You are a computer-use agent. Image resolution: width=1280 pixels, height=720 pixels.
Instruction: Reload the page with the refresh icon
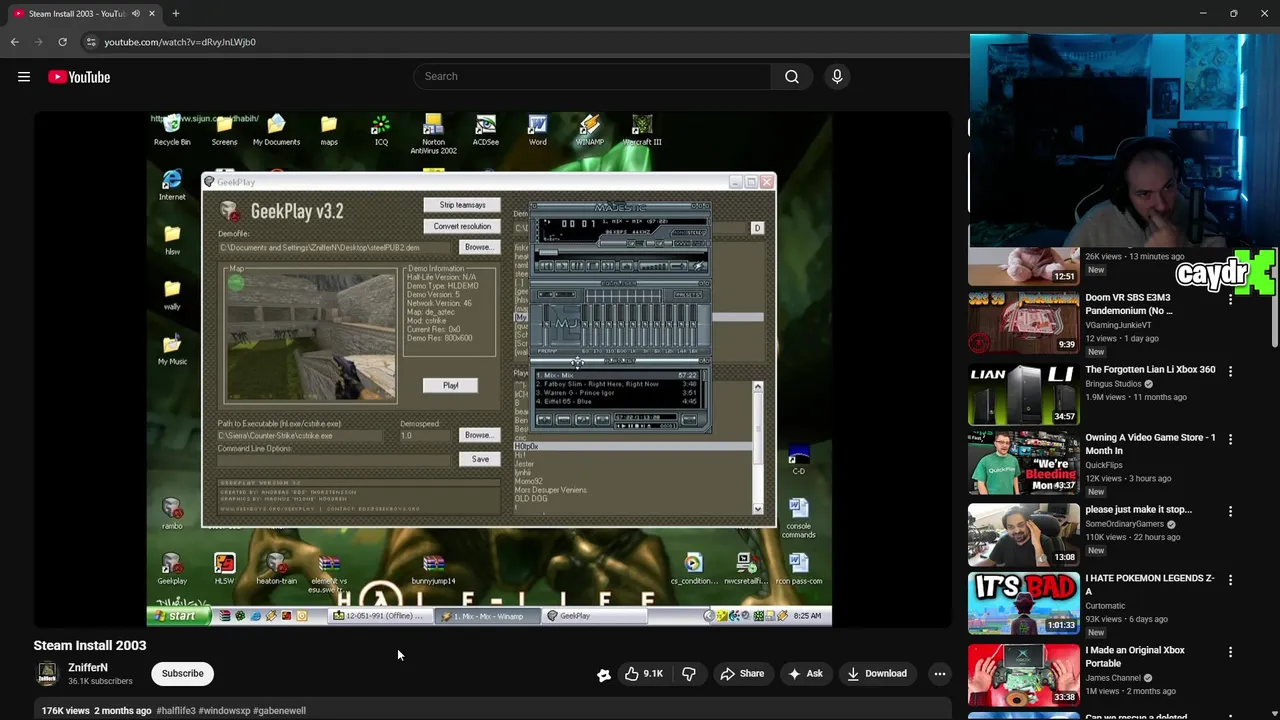[x=62, y=42]
